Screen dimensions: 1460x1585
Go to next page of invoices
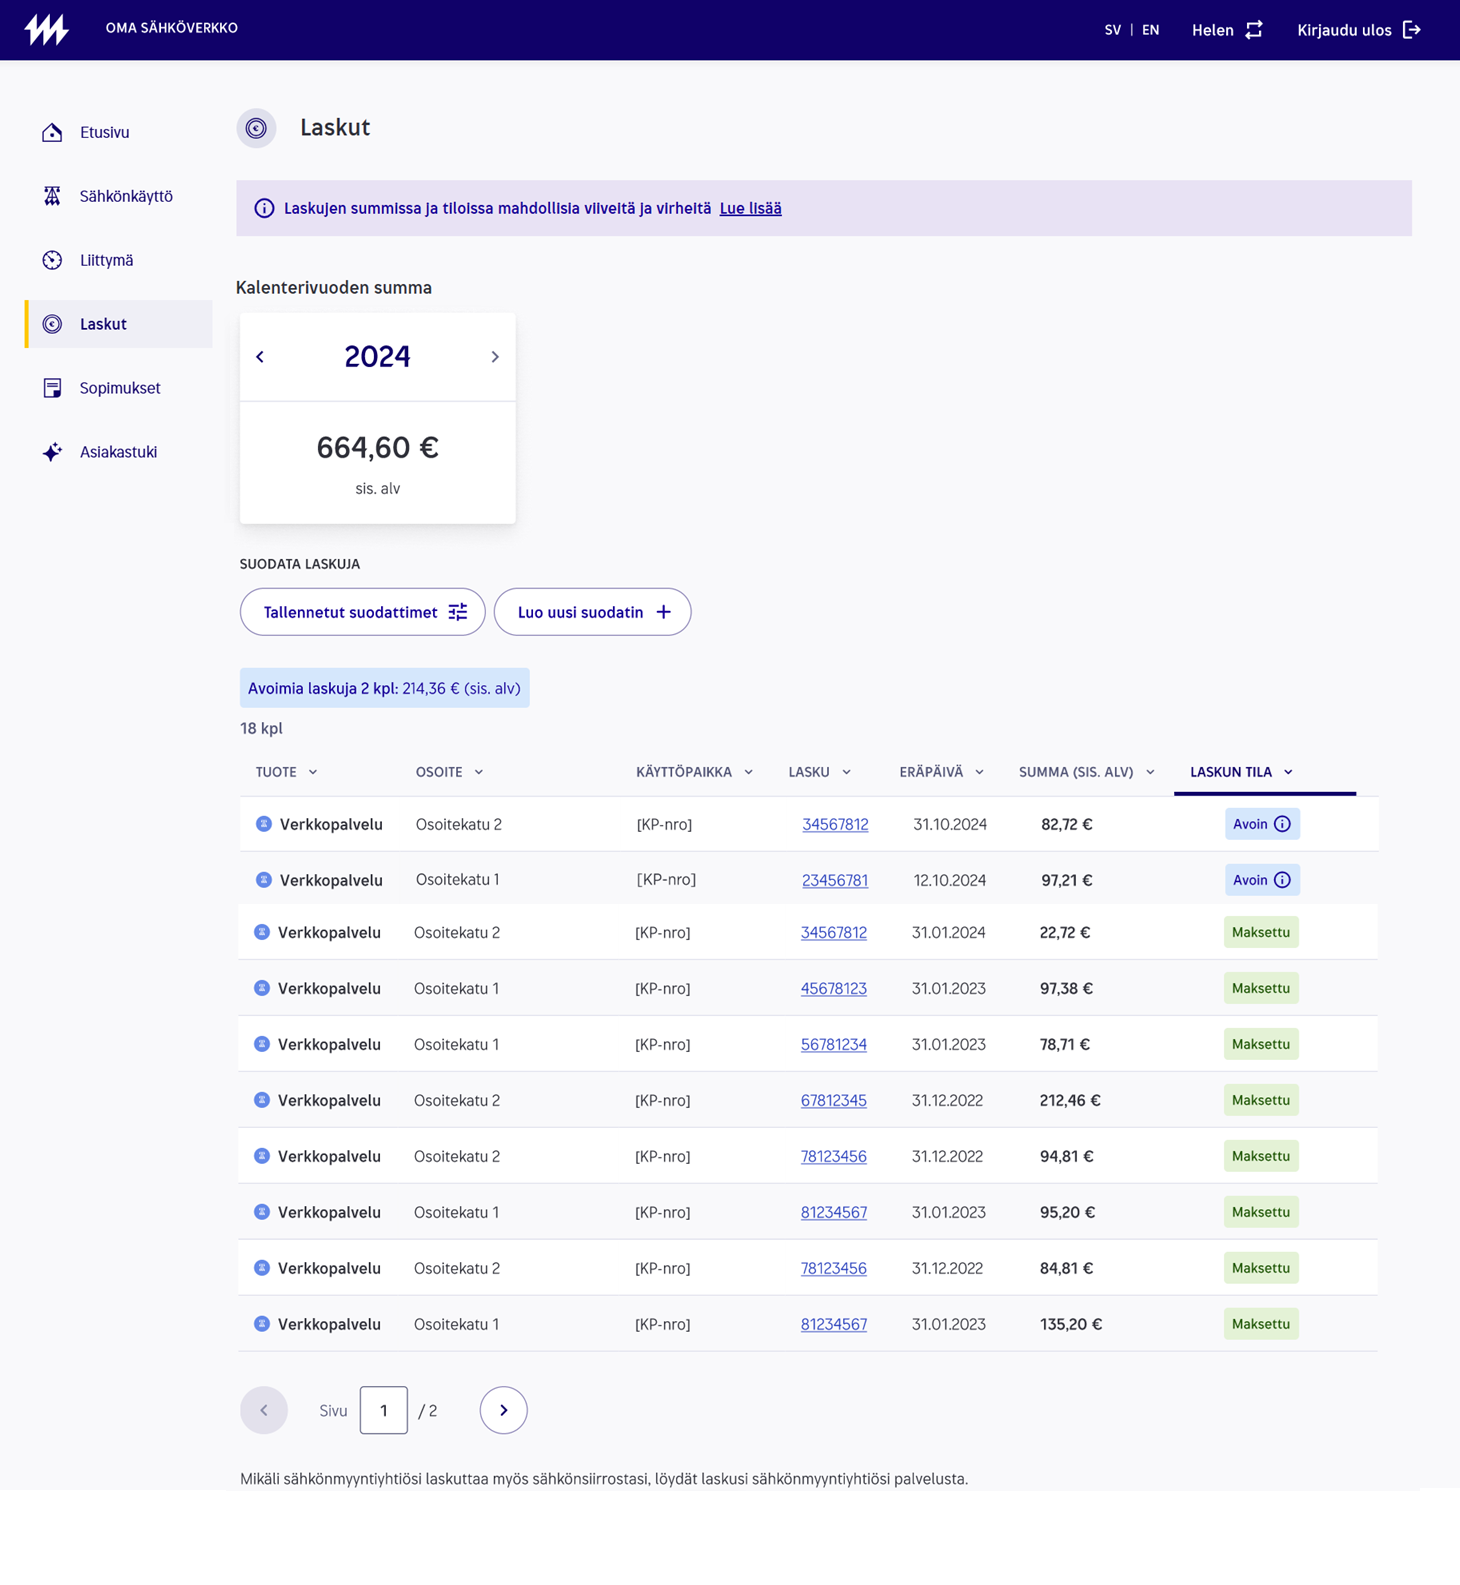tap(503, 1410)
